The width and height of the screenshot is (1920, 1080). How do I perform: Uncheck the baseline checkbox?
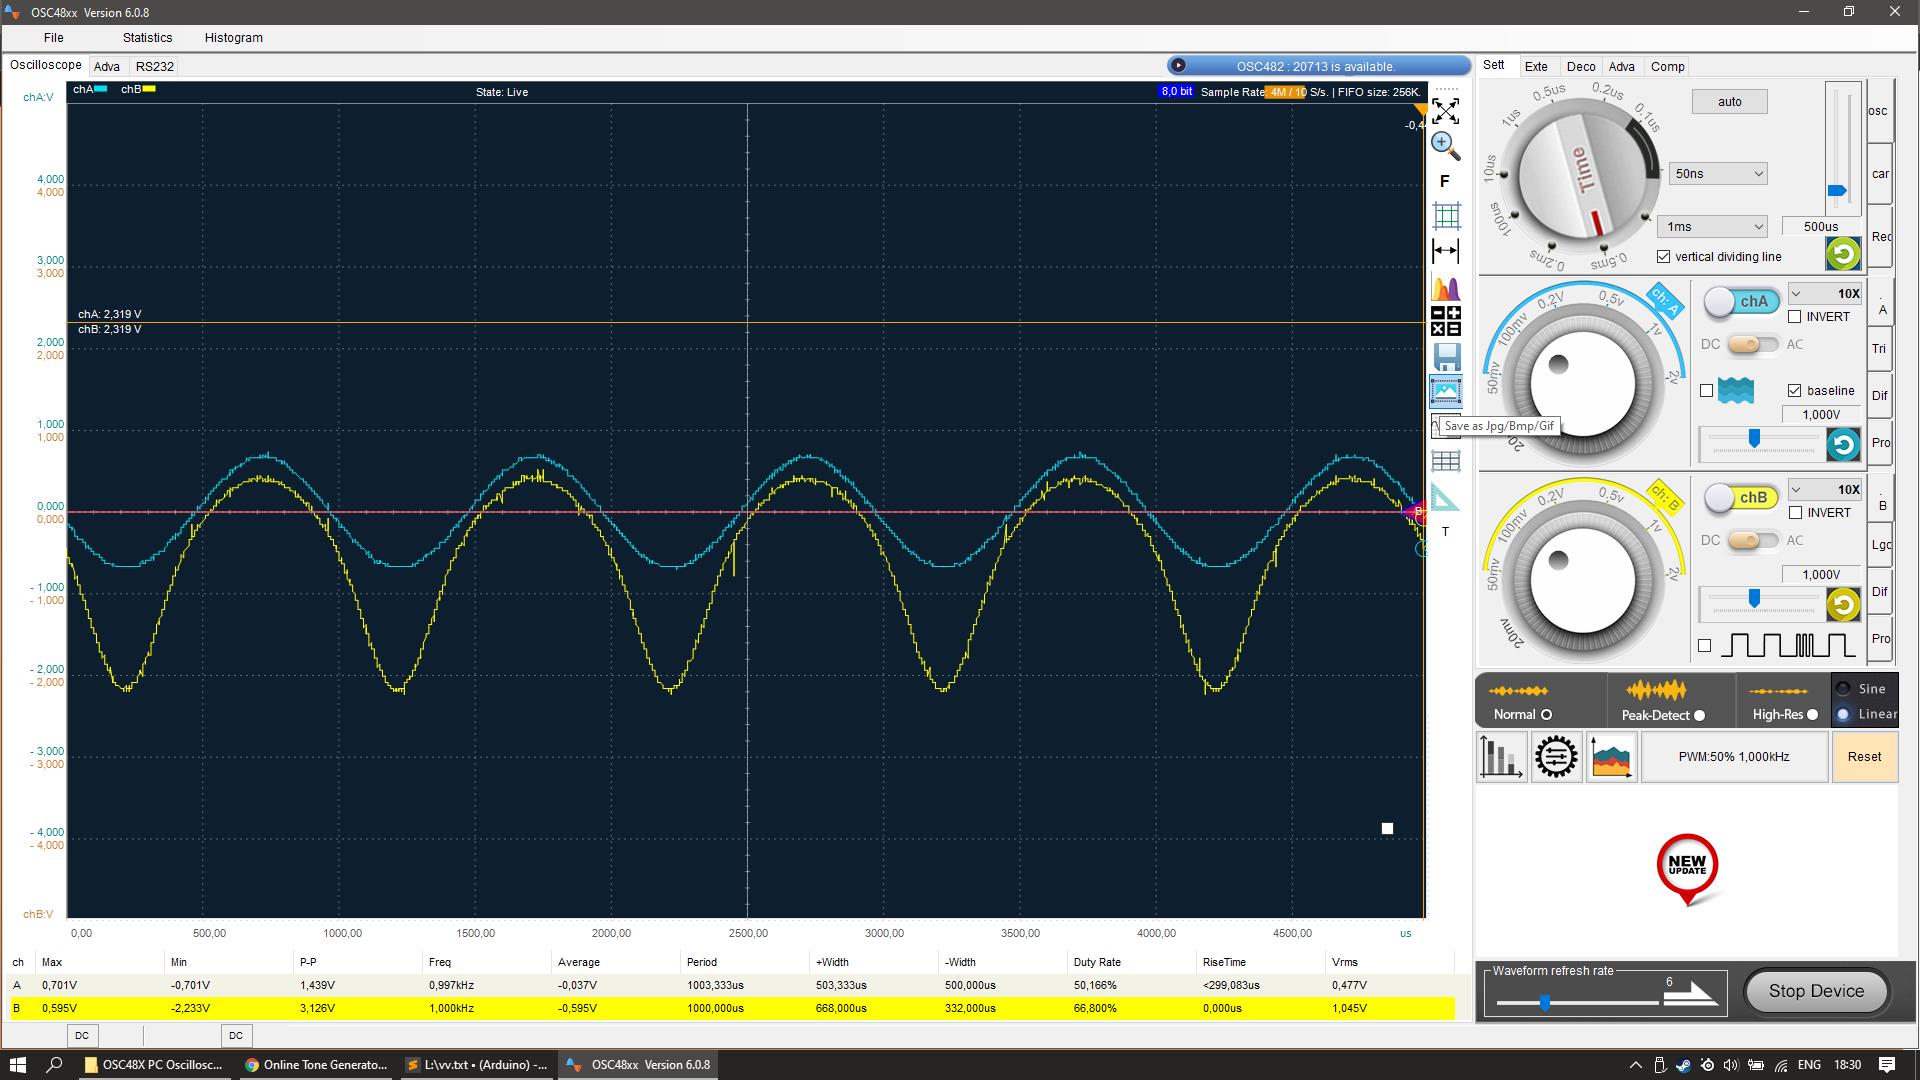pyautogui.click(x=1795, y=390)
